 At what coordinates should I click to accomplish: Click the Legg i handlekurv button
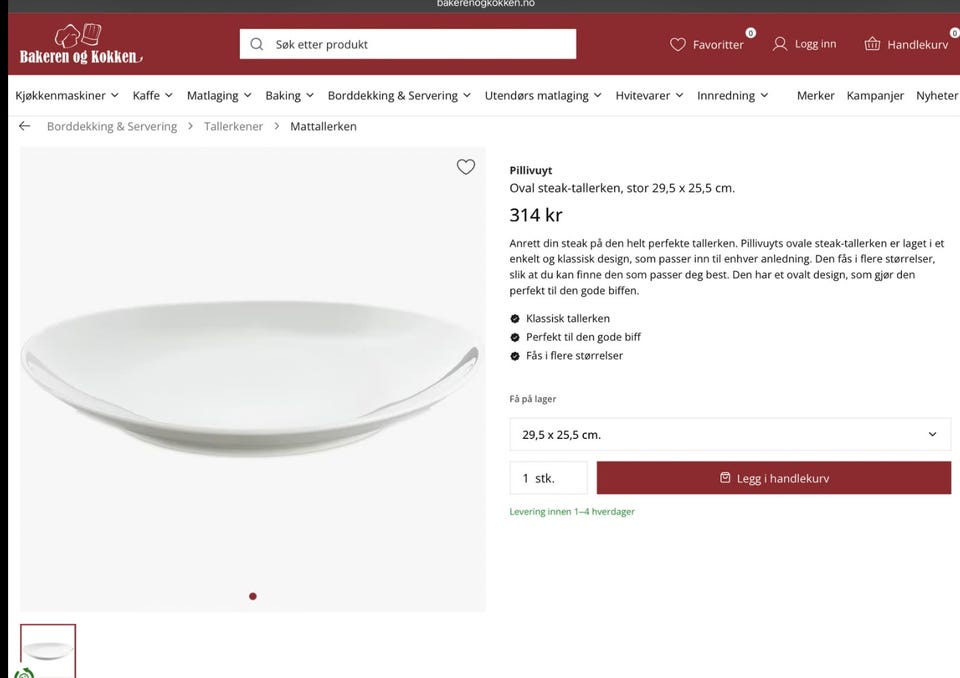(773, 478)
